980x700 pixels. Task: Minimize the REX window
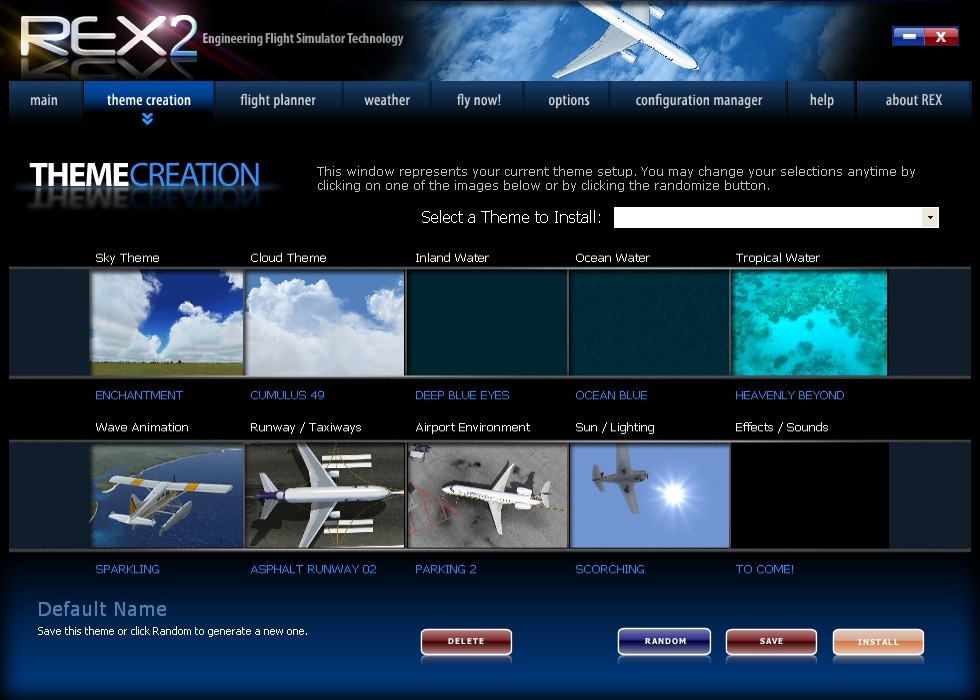(x=908, y=37)
